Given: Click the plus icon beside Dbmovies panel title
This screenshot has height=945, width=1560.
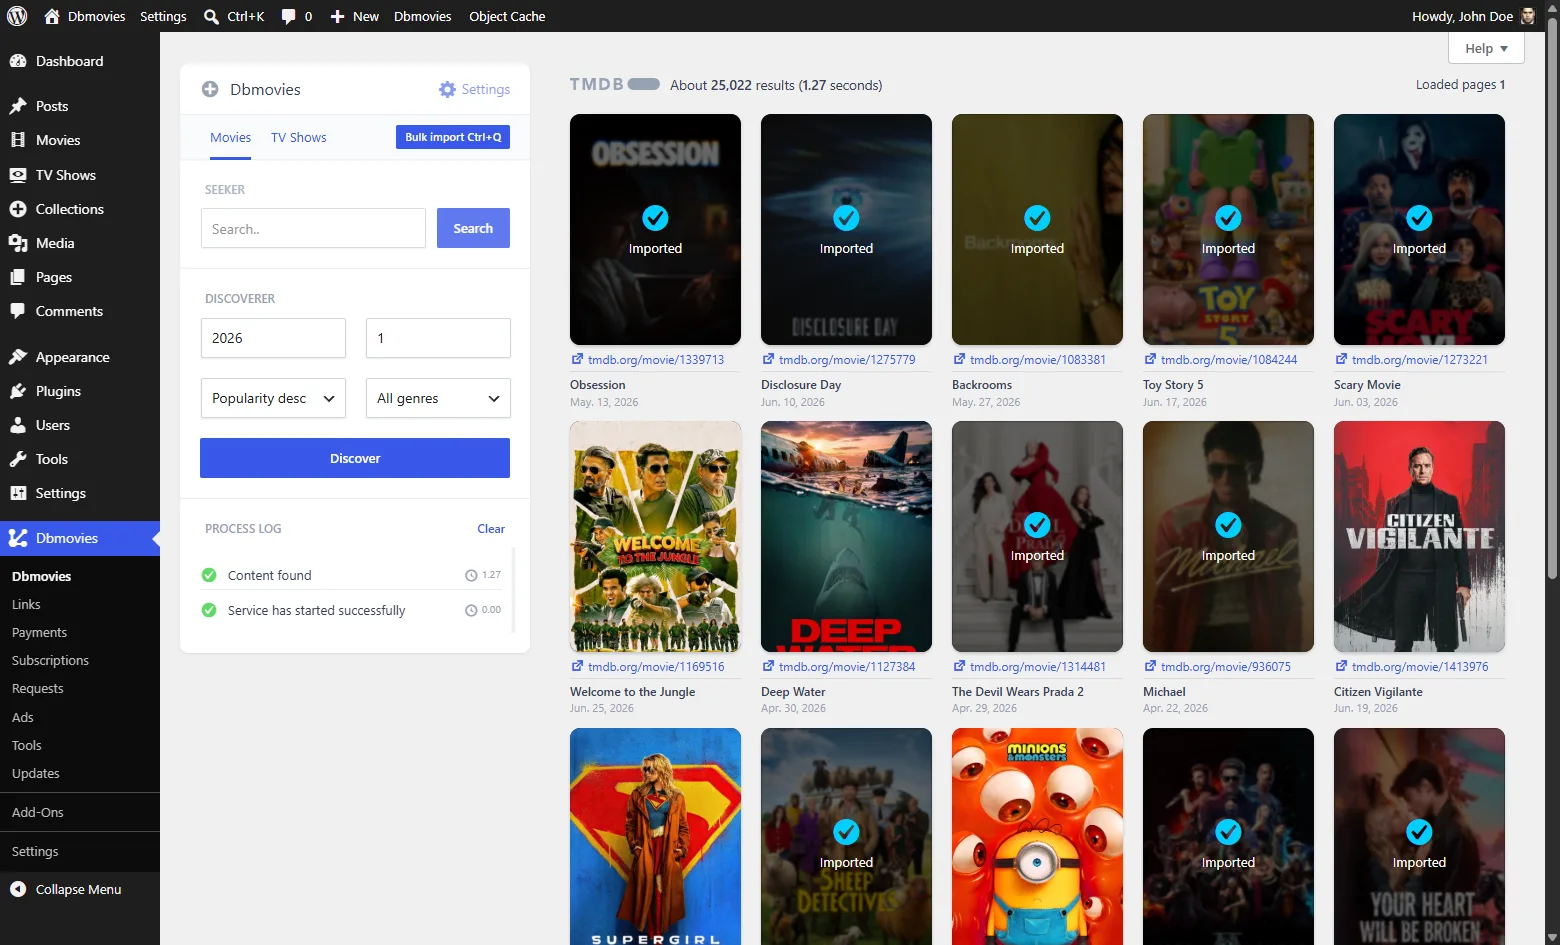Looking at the screenshot, I should 210,89.
